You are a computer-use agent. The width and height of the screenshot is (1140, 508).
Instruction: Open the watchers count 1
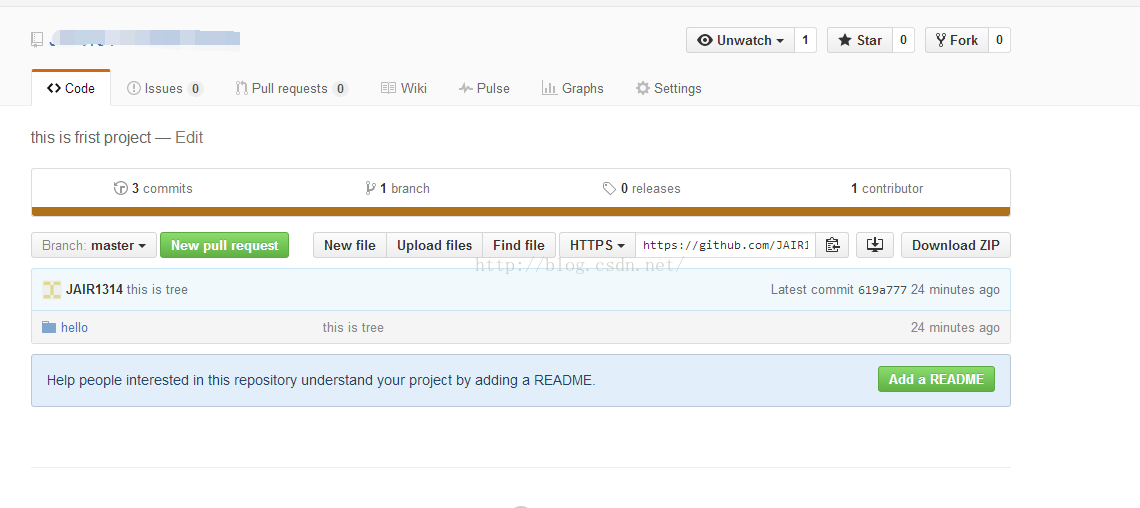(806, 40)
